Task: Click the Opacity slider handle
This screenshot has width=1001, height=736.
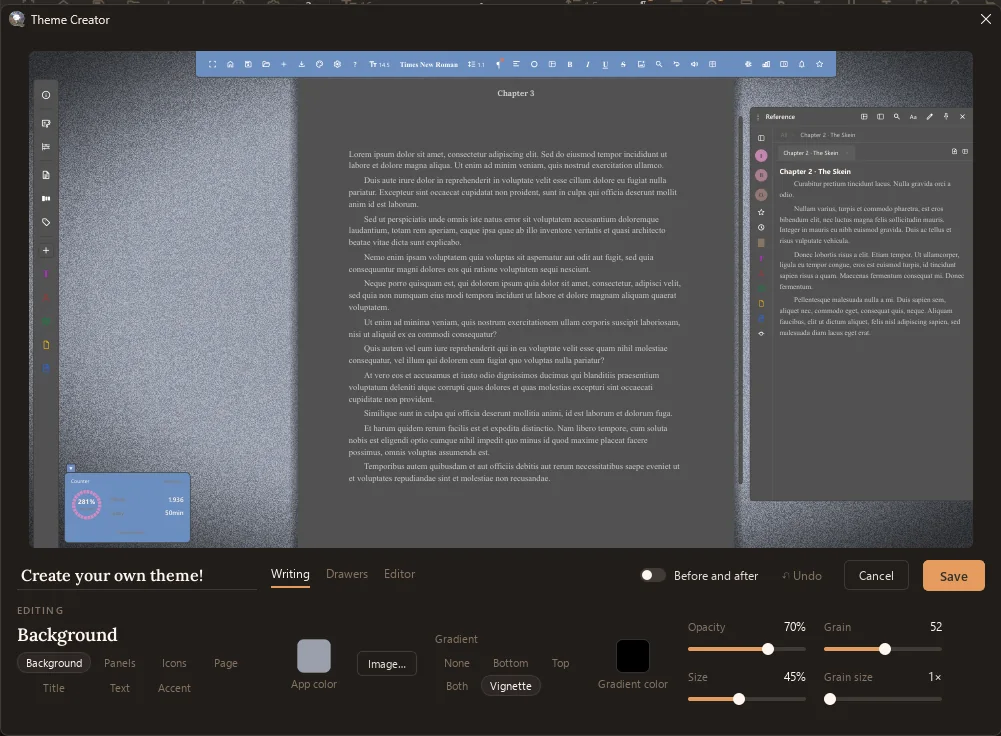Action: (x=768, y=649)
